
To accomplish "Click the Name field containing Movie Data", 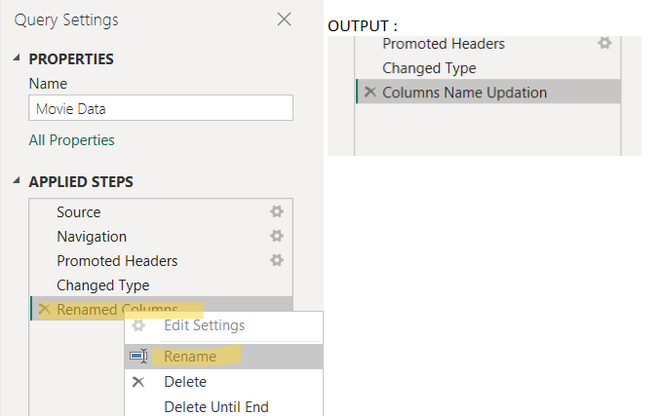I will 160,108.
